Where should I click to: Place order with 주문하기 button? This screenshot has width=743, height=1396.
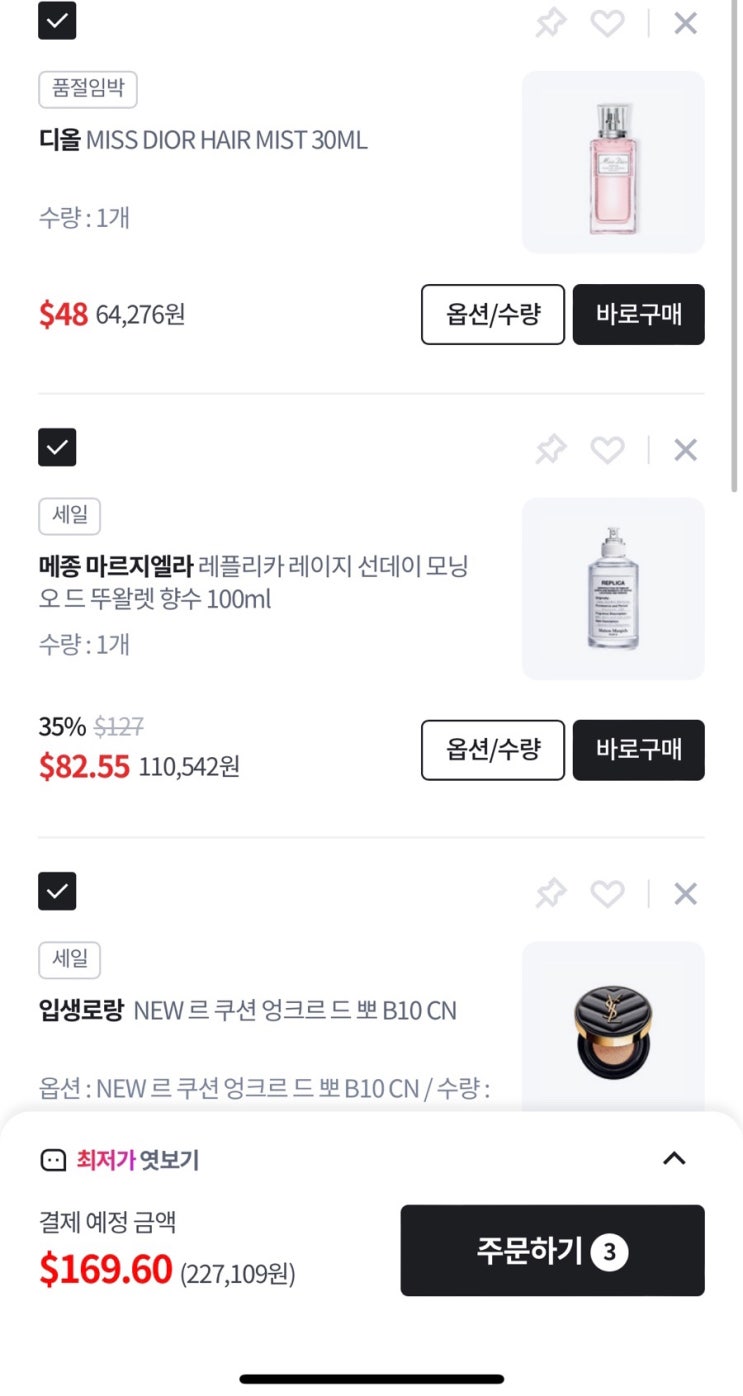[x=553, y=1250]
